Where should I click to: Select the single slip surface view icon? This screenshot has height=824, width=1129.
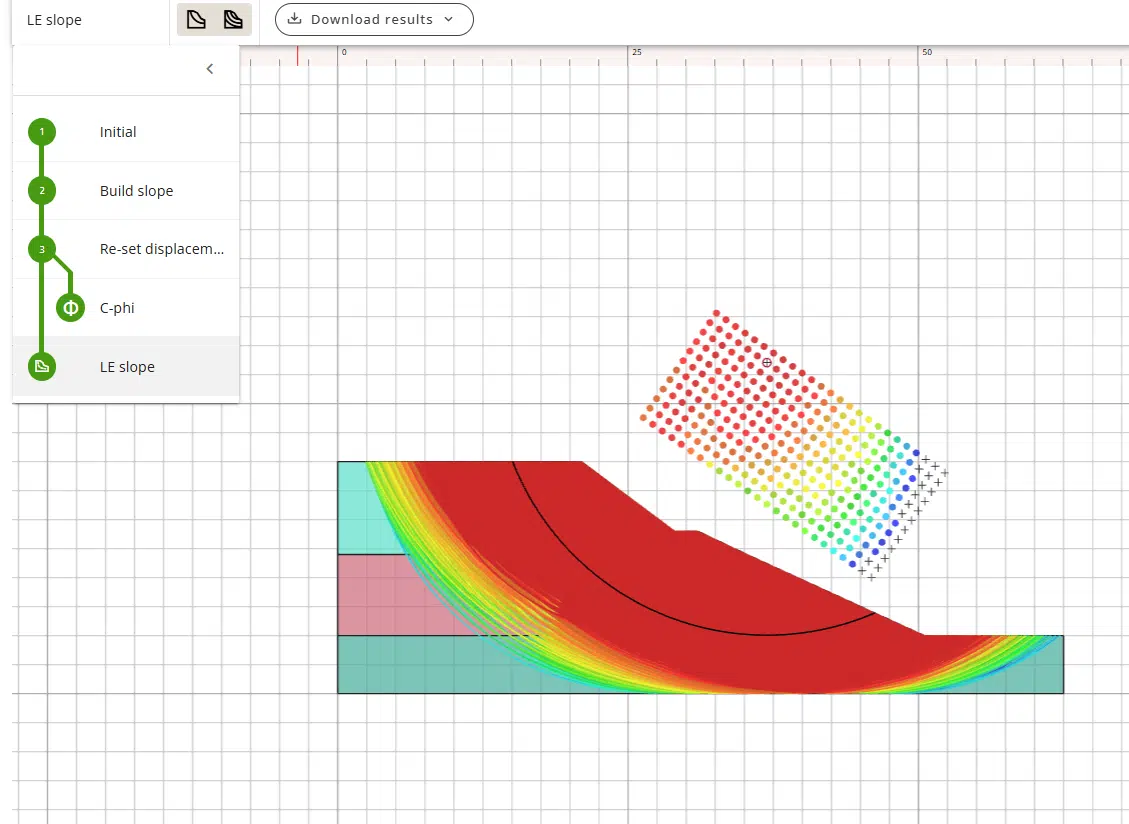196,19
